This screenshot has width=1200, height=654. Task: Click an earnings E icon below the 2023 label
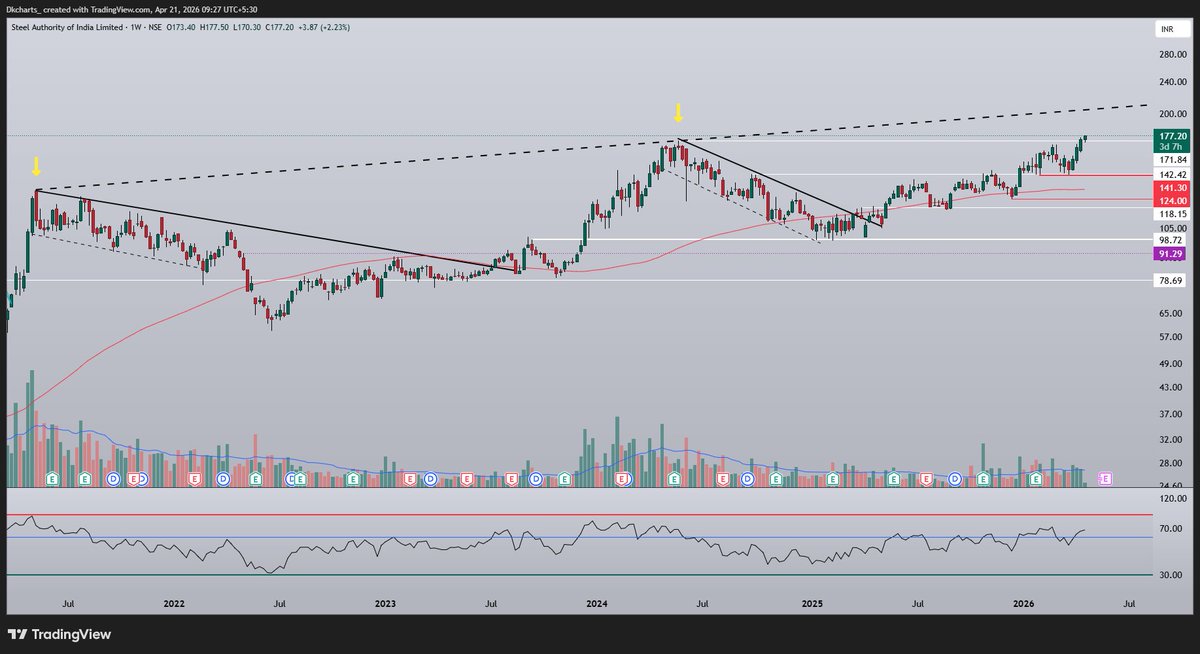[410, 480]
